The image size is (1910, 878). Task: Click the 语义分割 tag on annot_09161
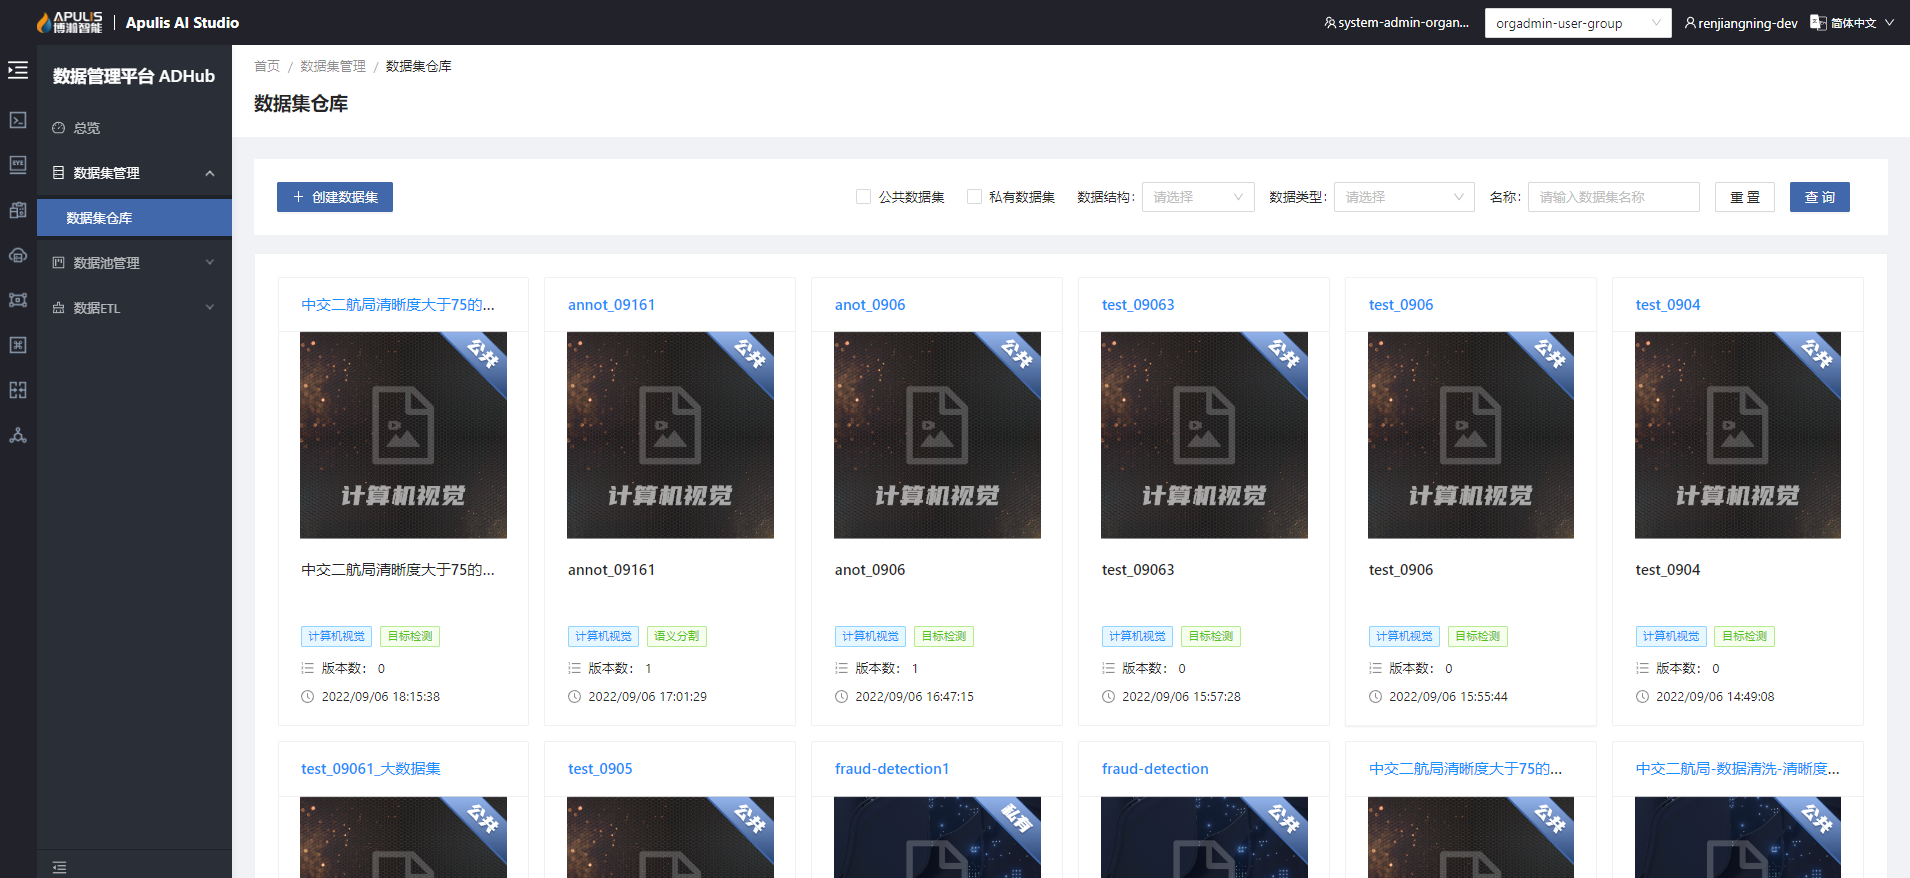[677, 636]
